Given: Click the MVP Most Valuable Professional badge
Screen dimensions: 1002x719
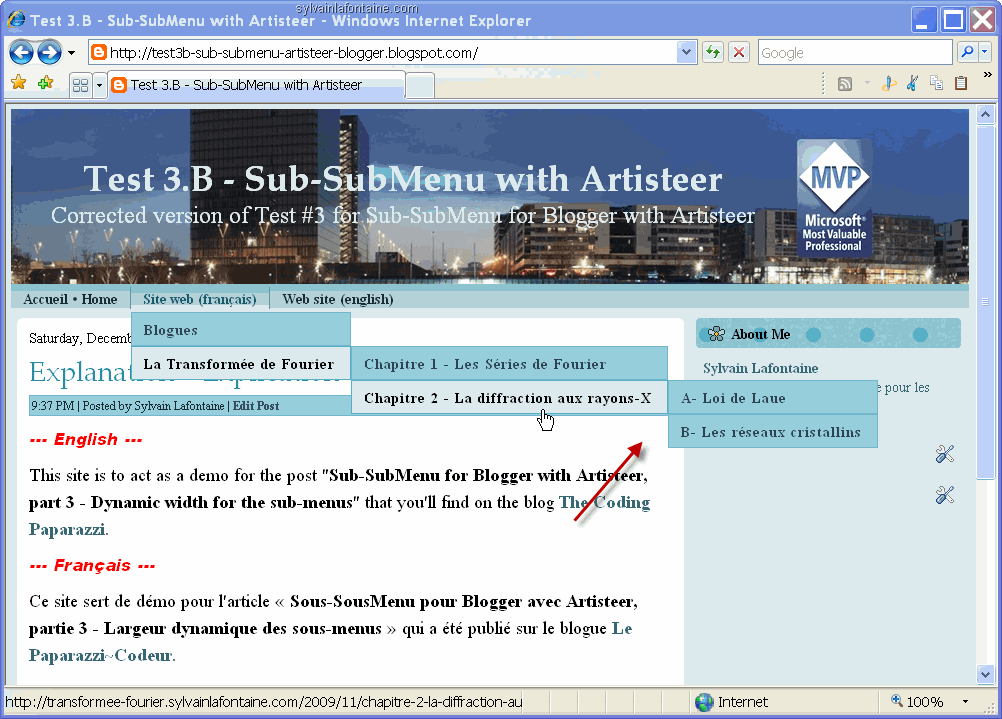Looking at the screenshot, I should coord(834,198).
